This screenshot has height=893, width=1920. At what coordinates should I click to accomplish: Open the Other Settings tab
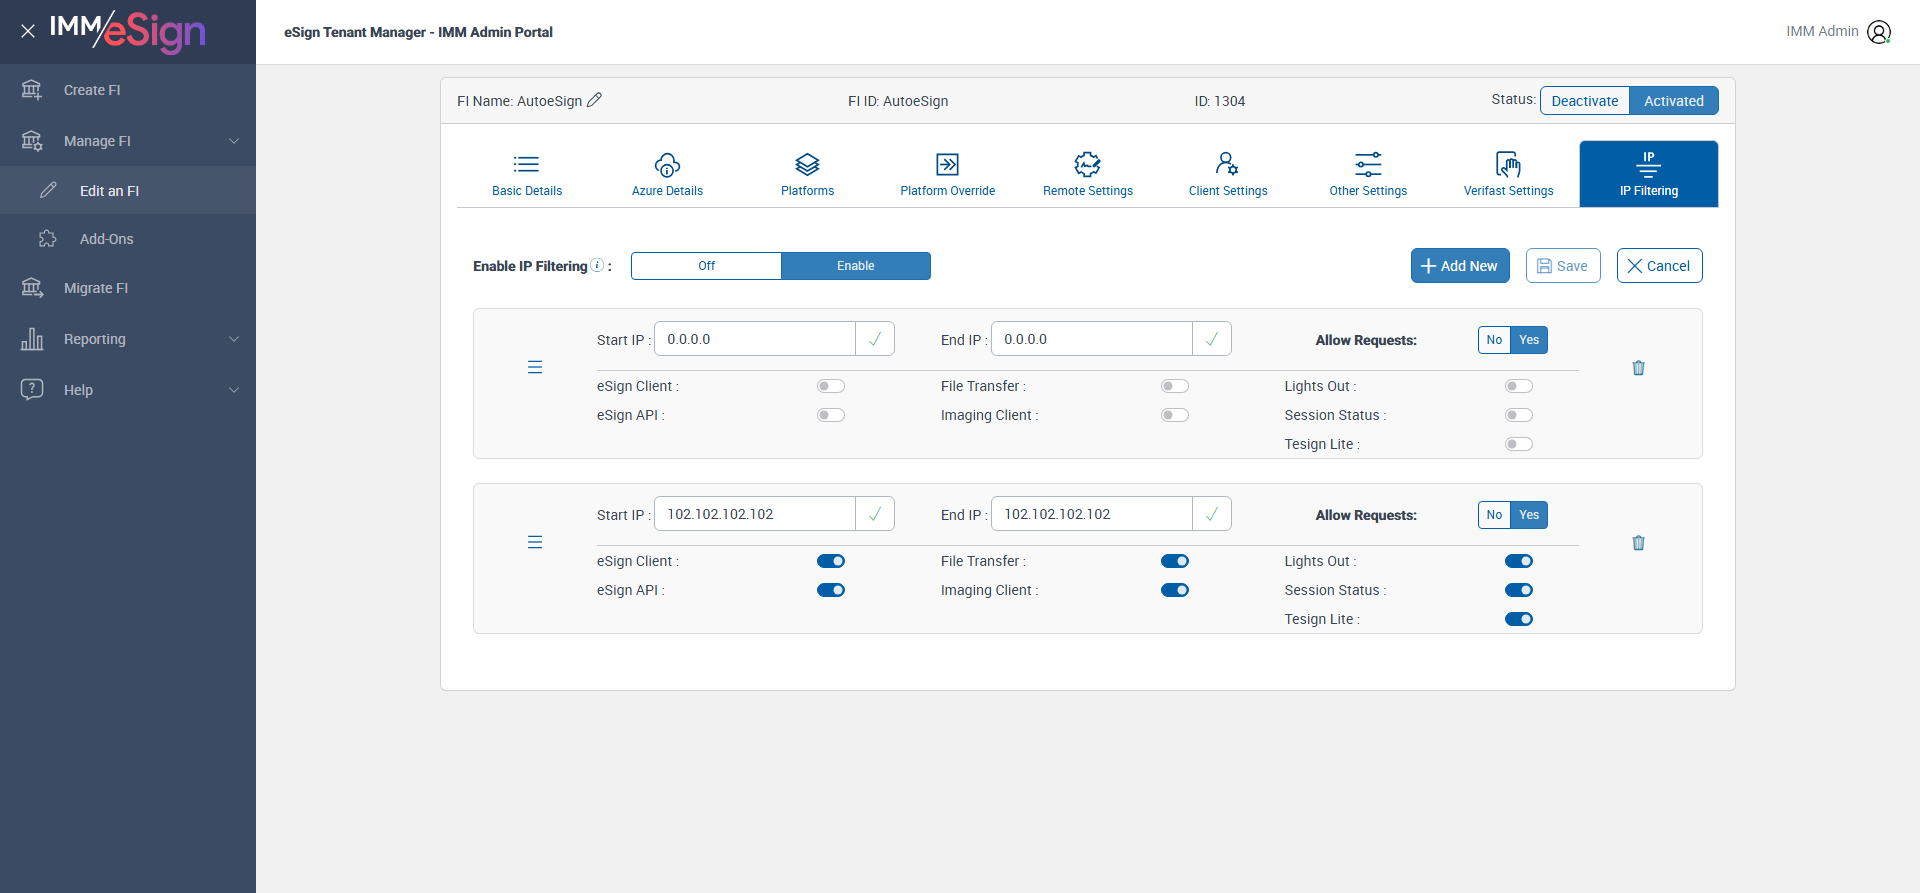(x=1368, y=174)
